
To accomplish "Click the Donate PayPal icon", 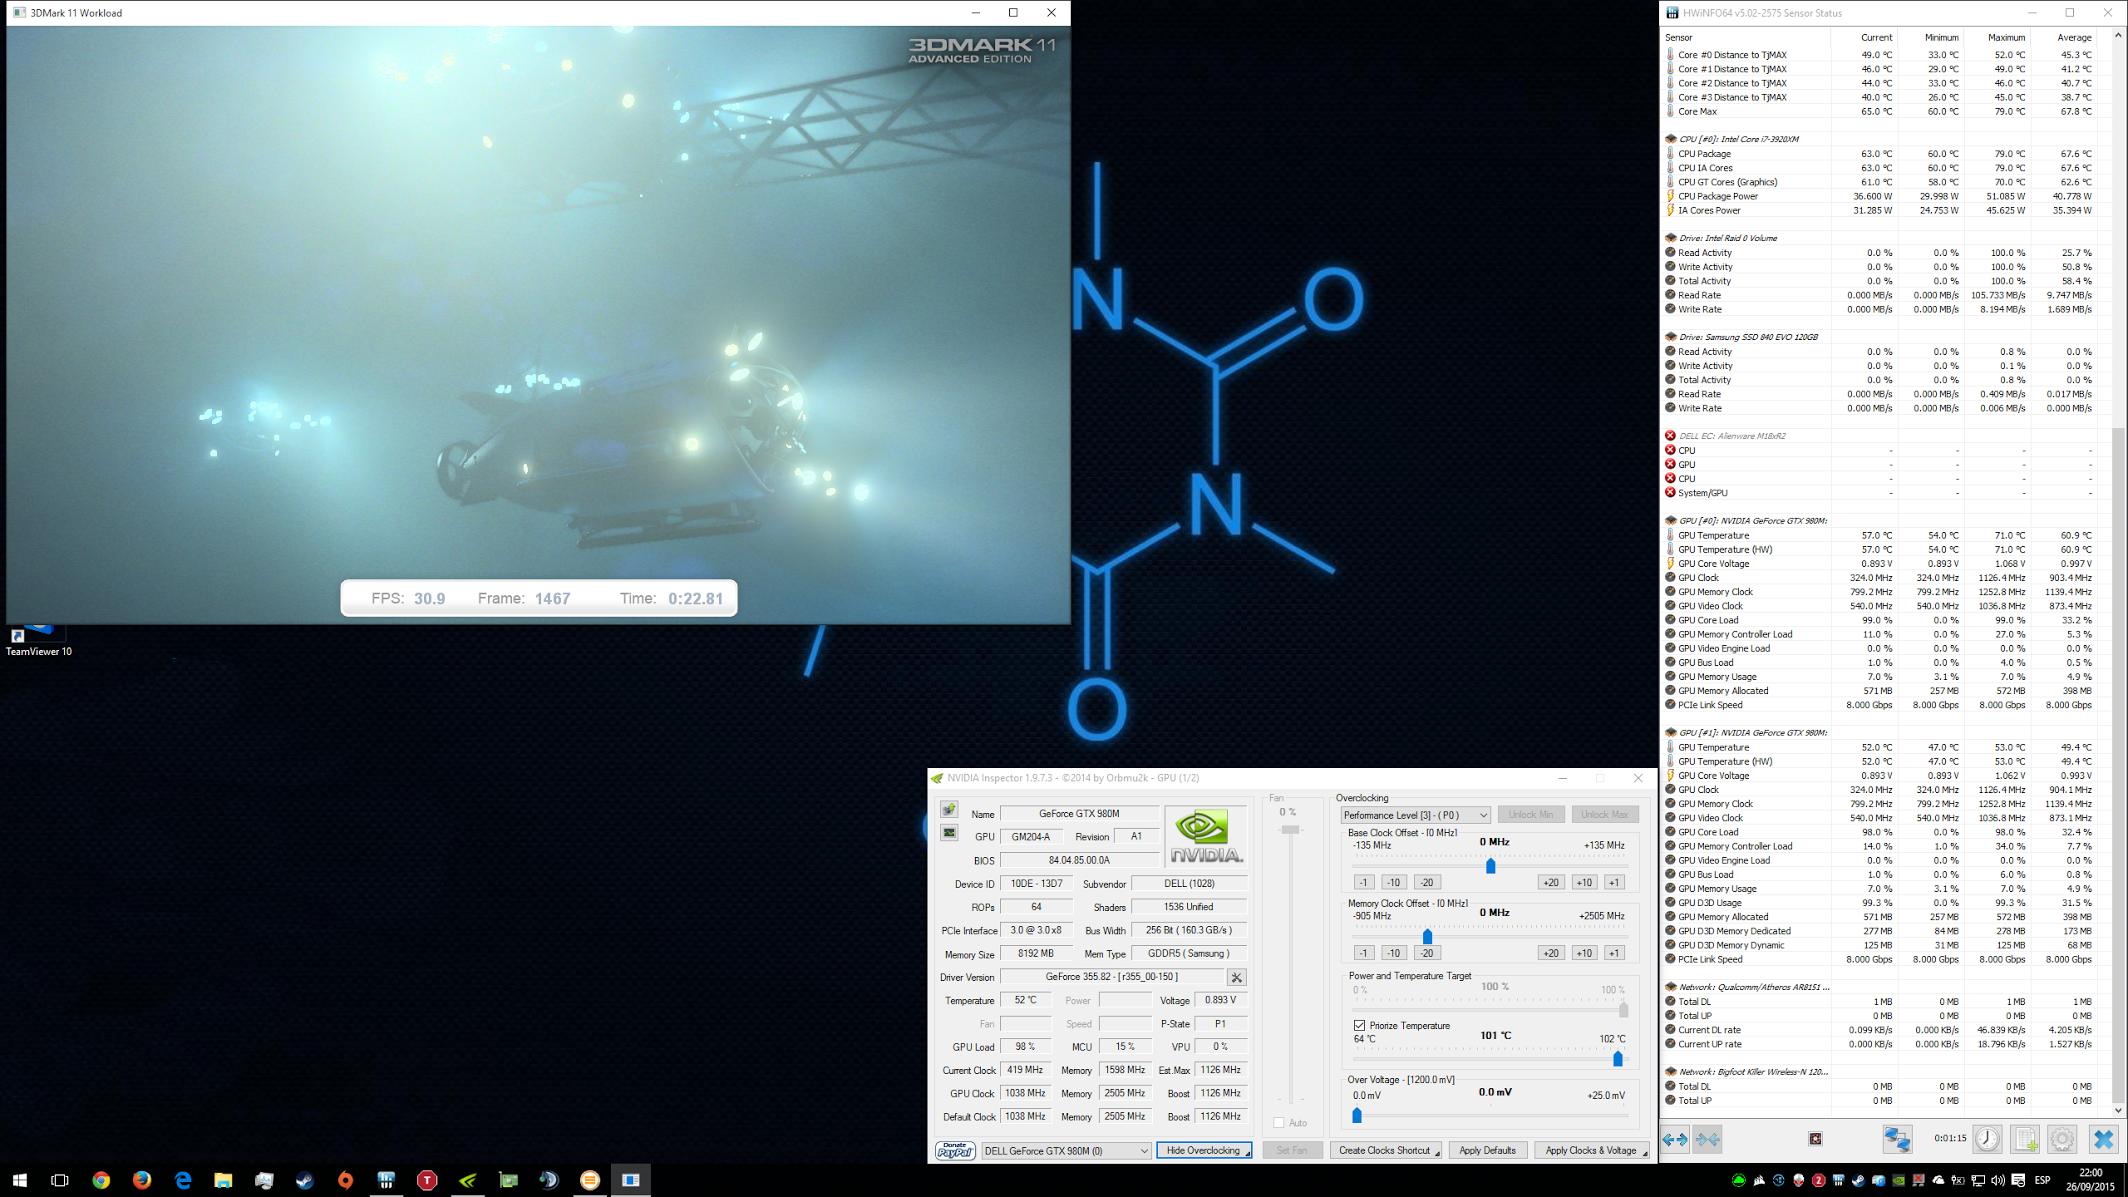I will (955, 1150).
